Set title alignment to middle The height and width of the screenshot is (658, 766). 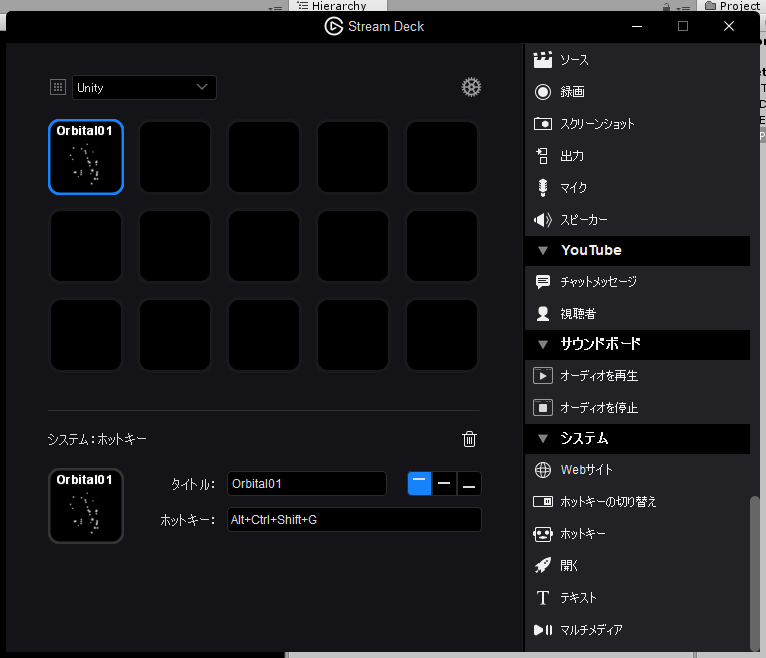click(x=444, y=484)
